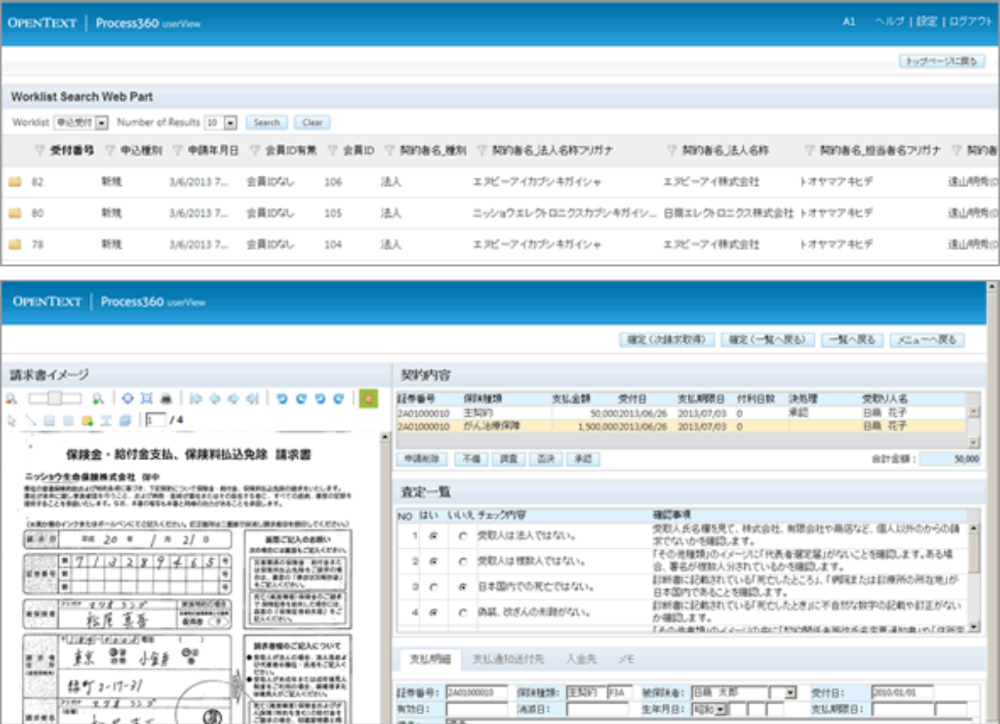Switch to メモ tab
Screen dimensions: 1000x724
coord(626,659)
